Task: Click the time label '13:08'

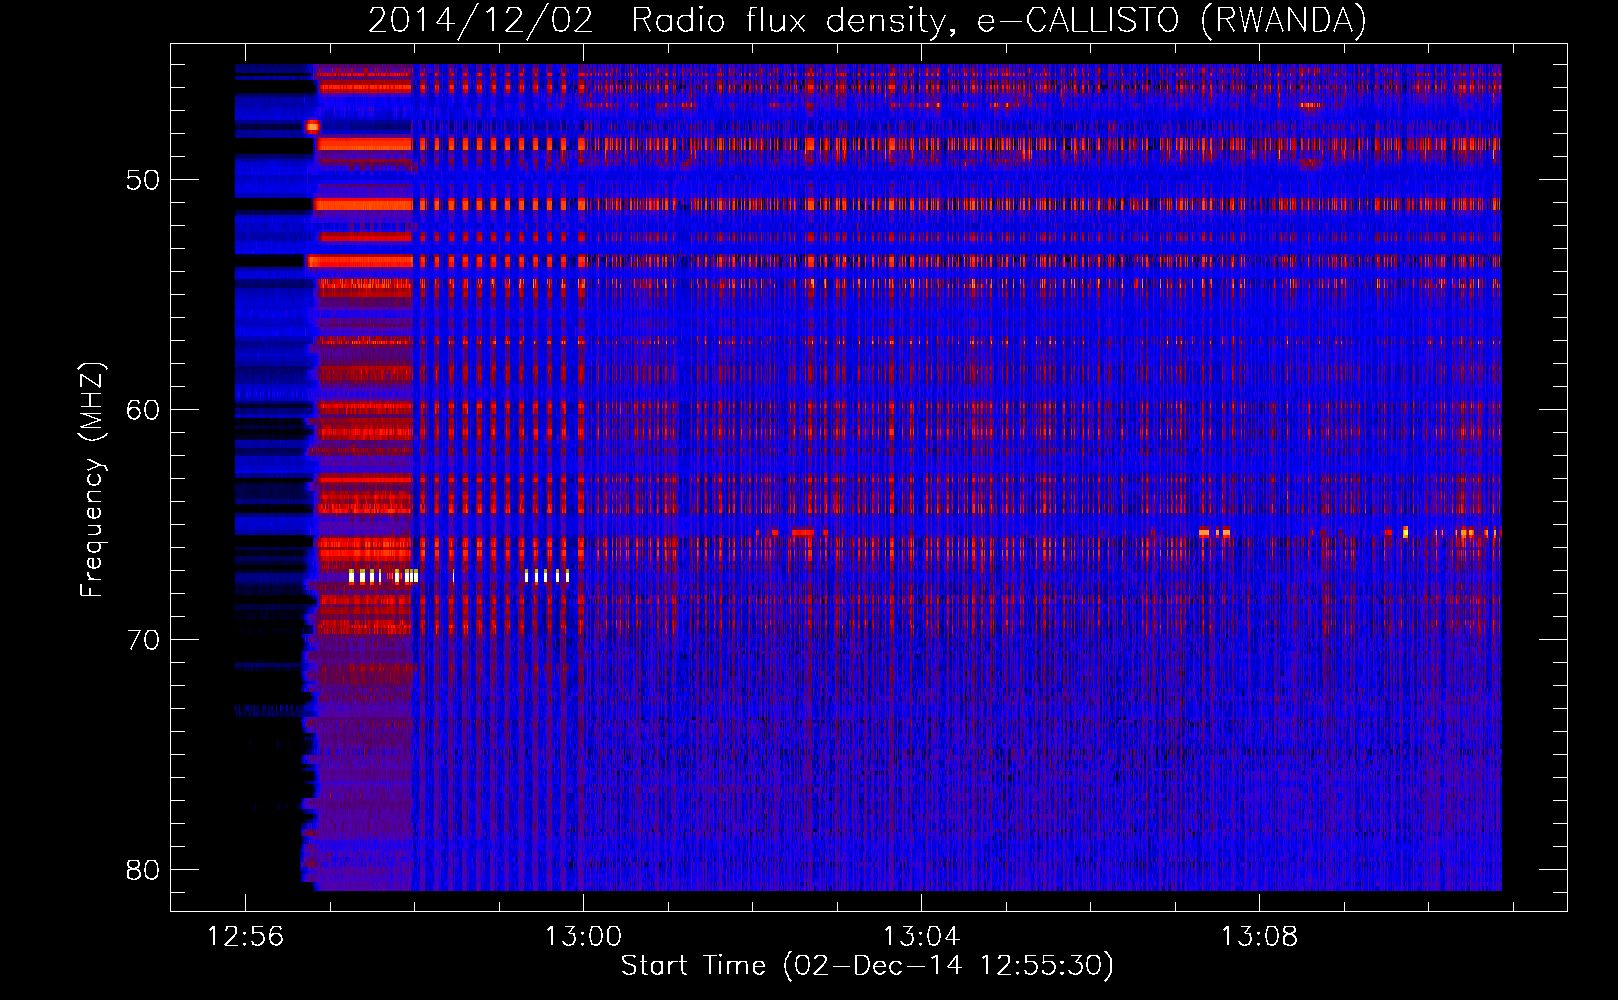Action: coord(1259,937)
